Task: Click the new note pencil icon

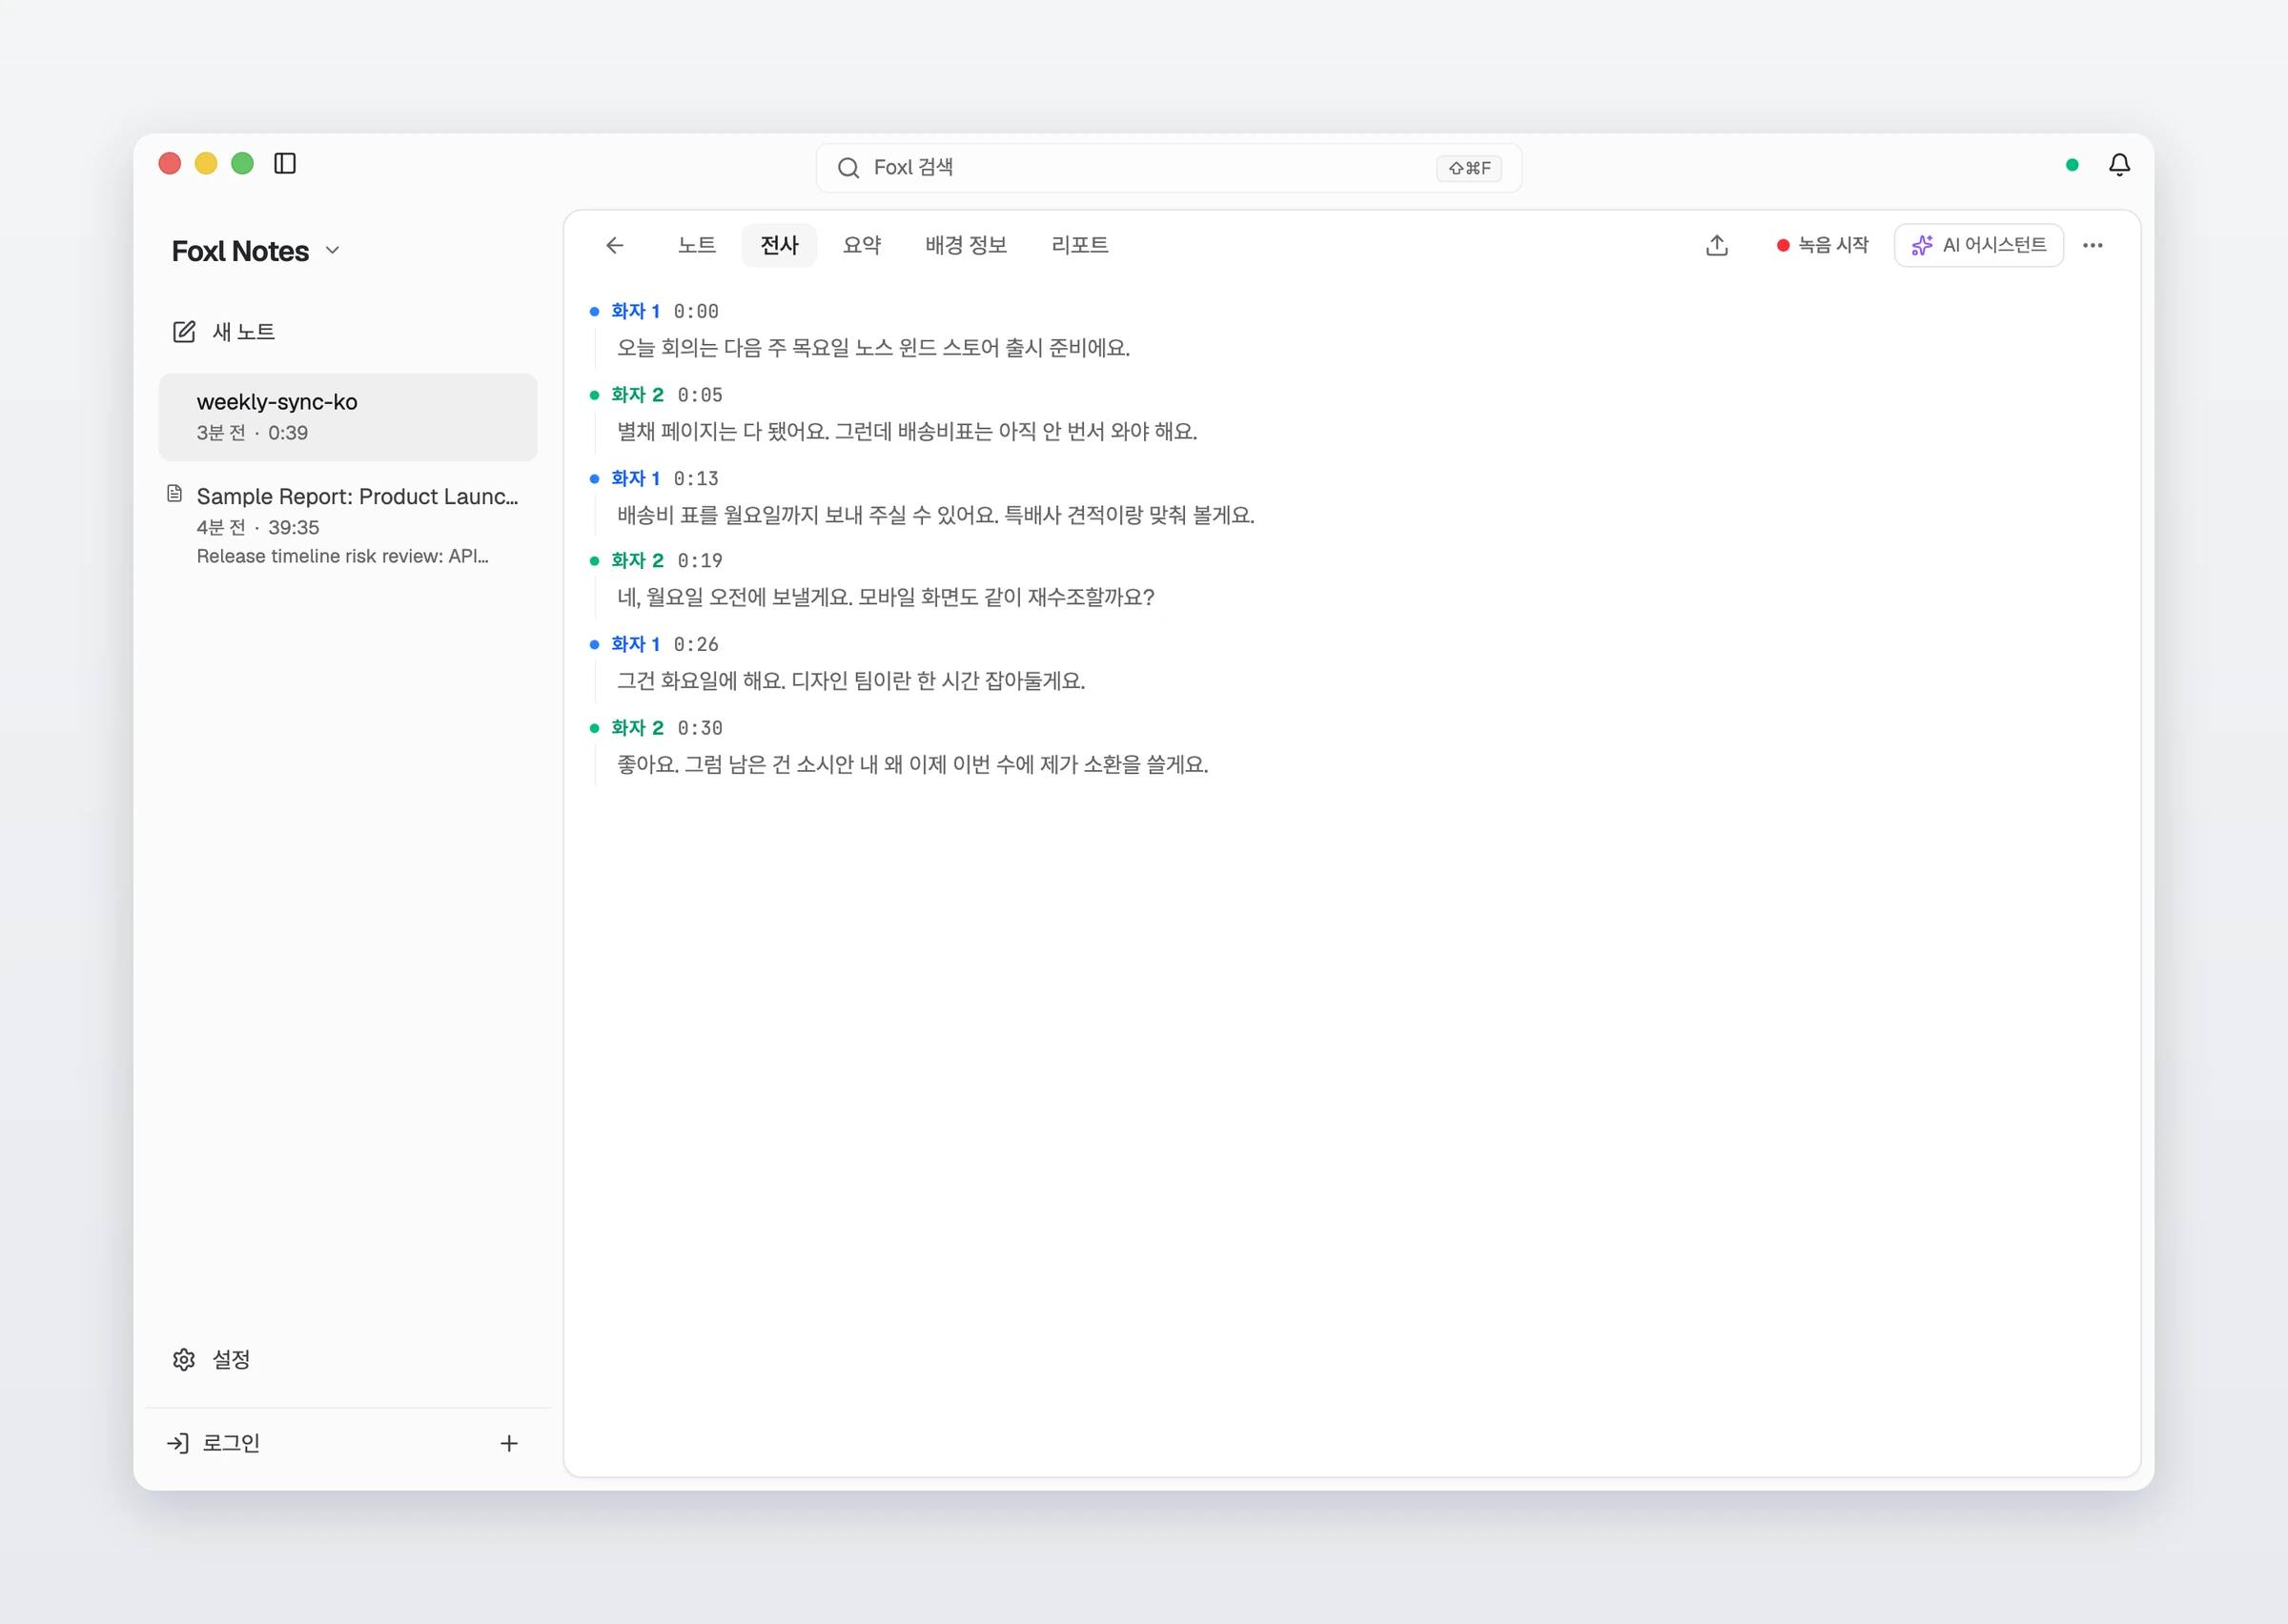Action: point(184,332)
